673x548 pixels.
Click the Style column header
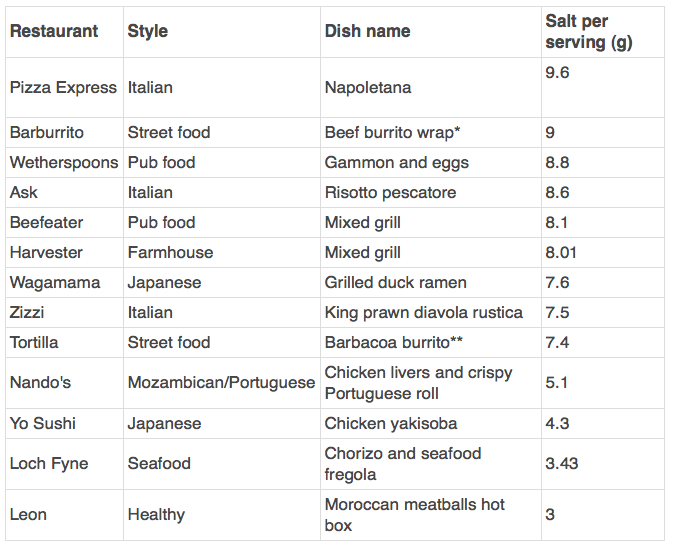point(222,32)
